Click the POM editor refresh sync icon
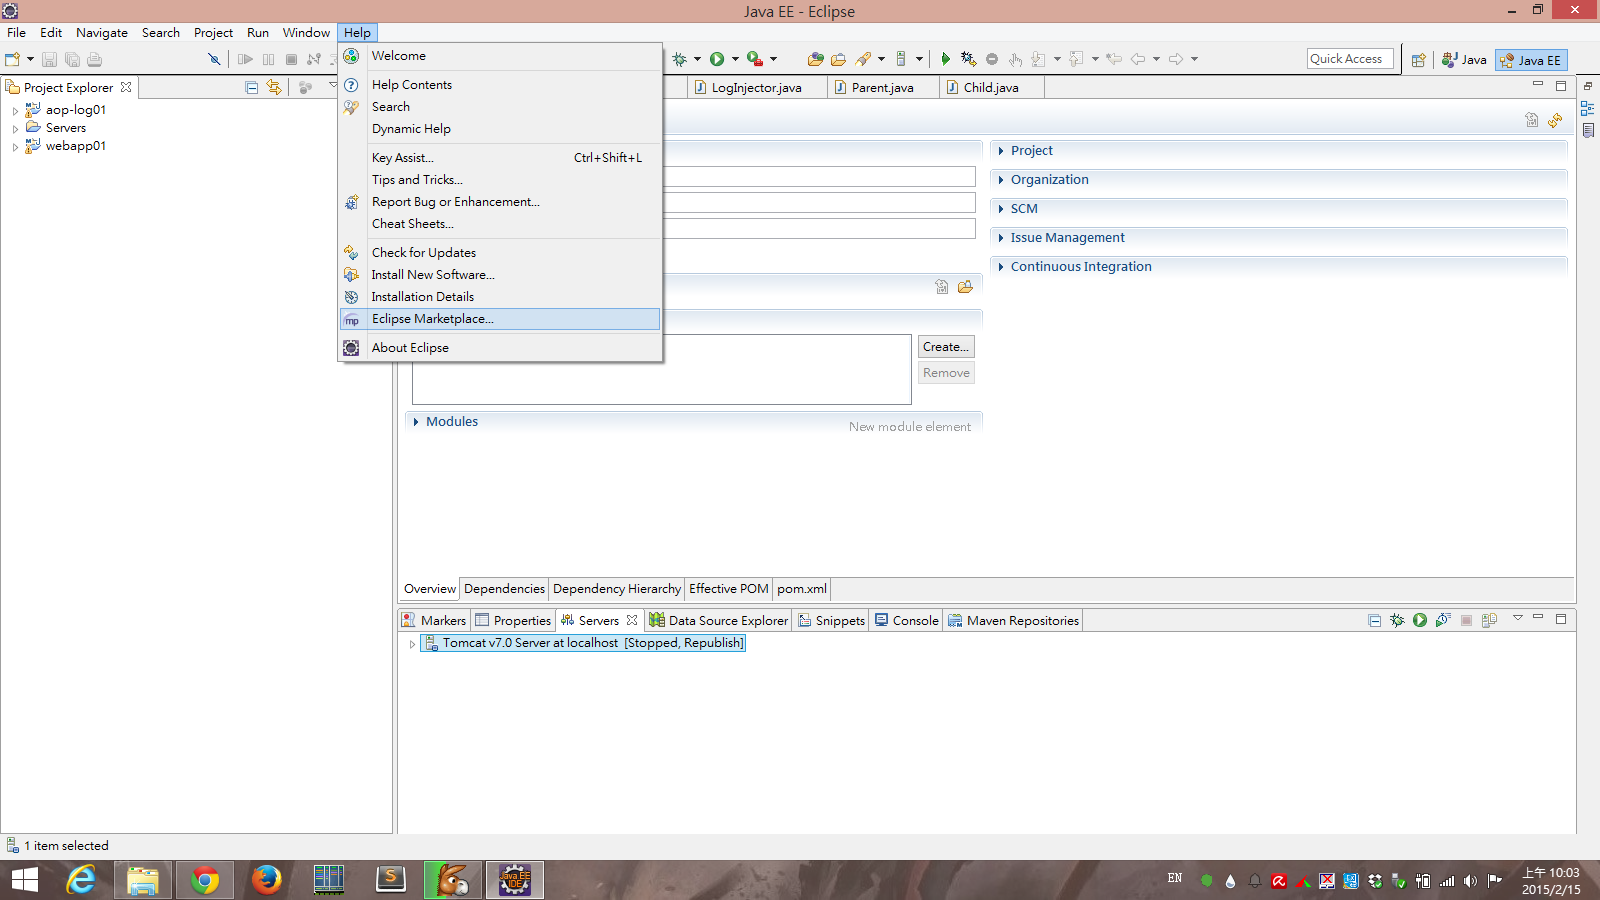This screenshot has width=1600, height=900. tap(1555, 120)
